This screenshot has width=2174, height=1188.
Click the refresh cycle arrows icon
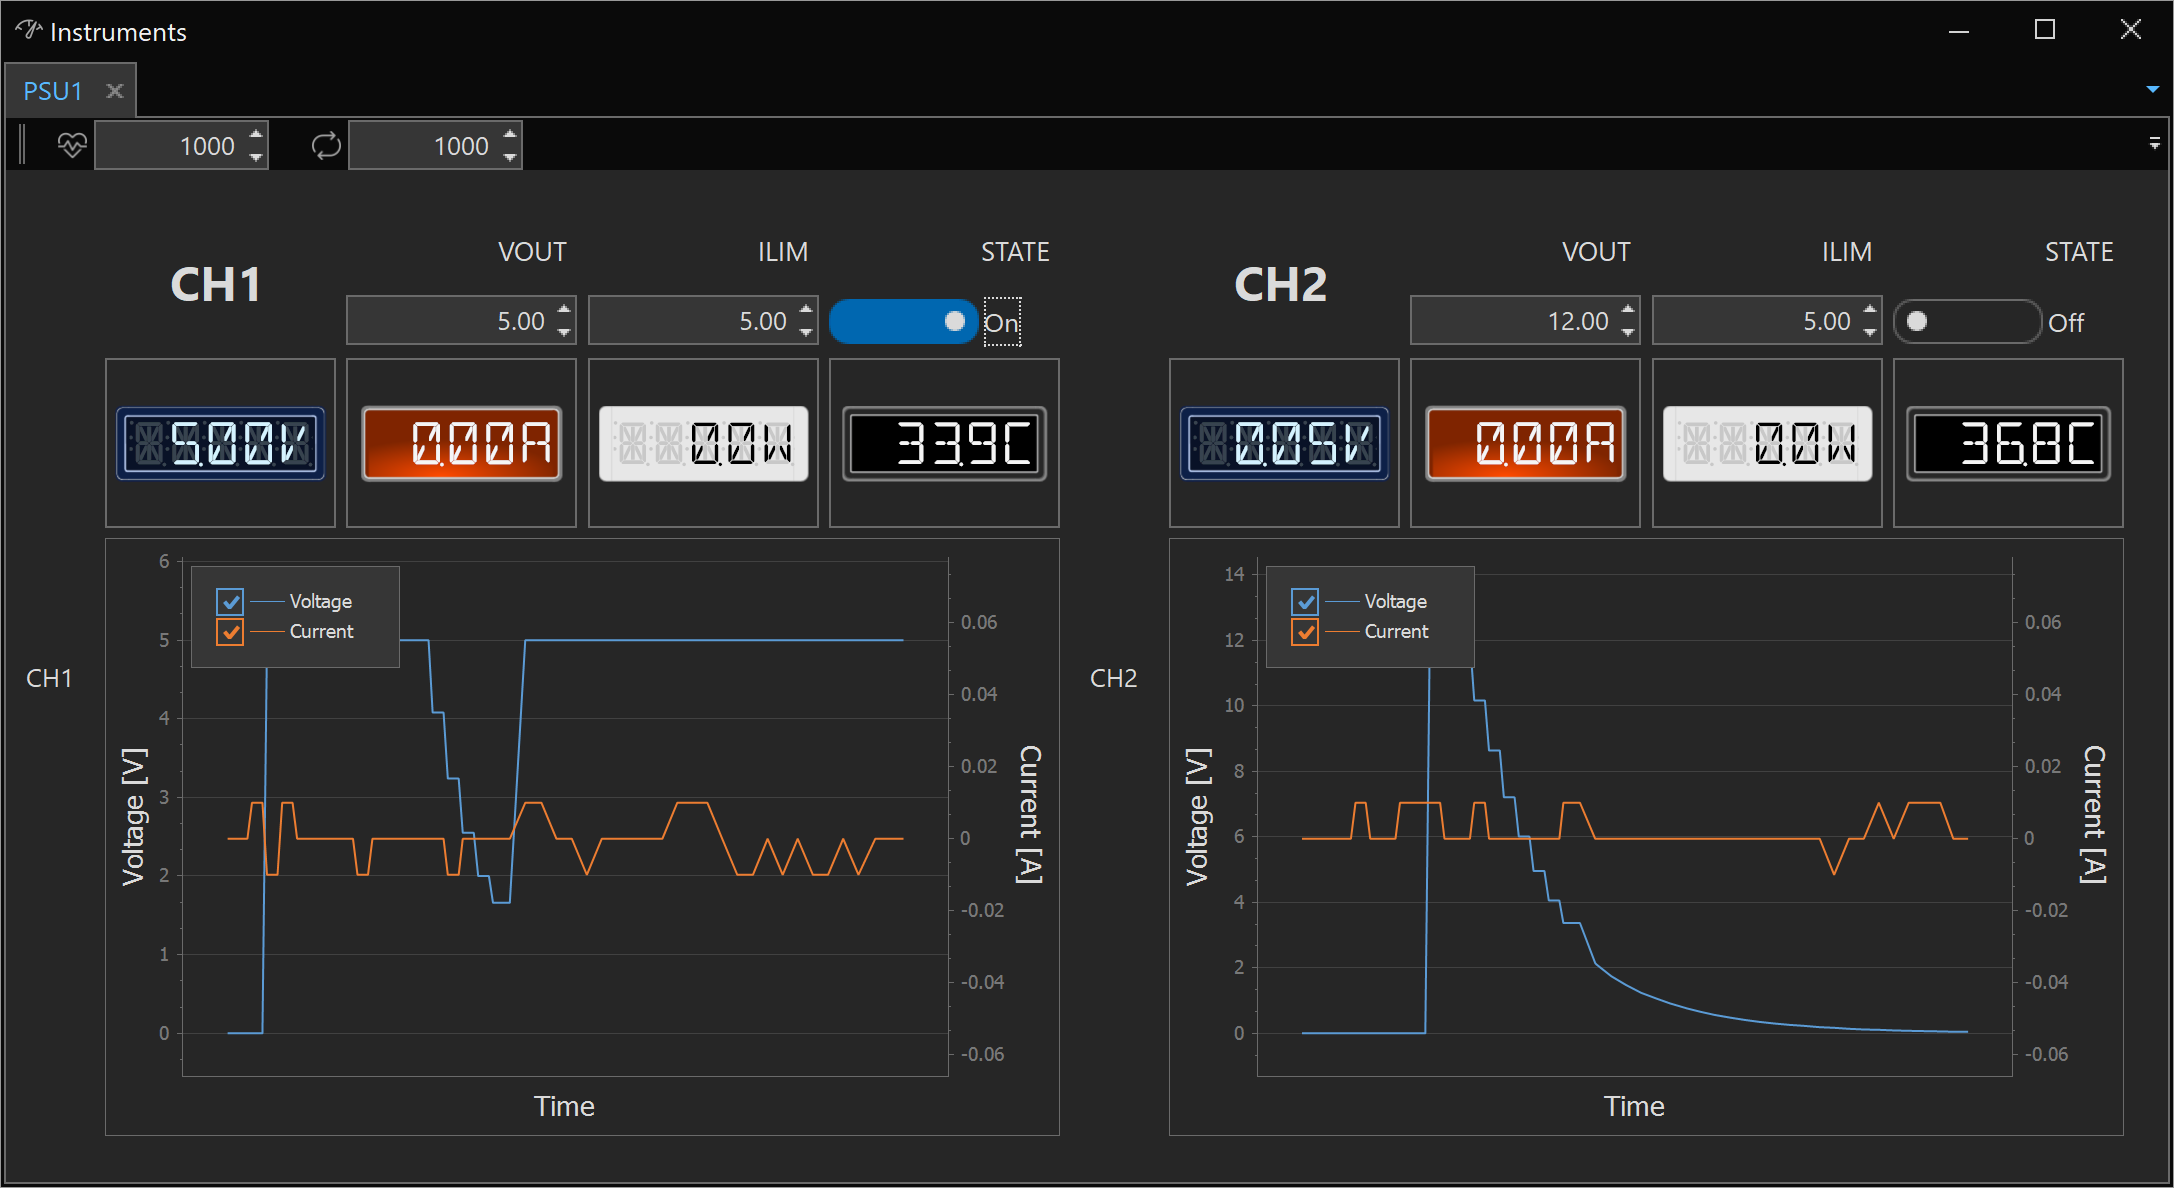coord(326,146)
